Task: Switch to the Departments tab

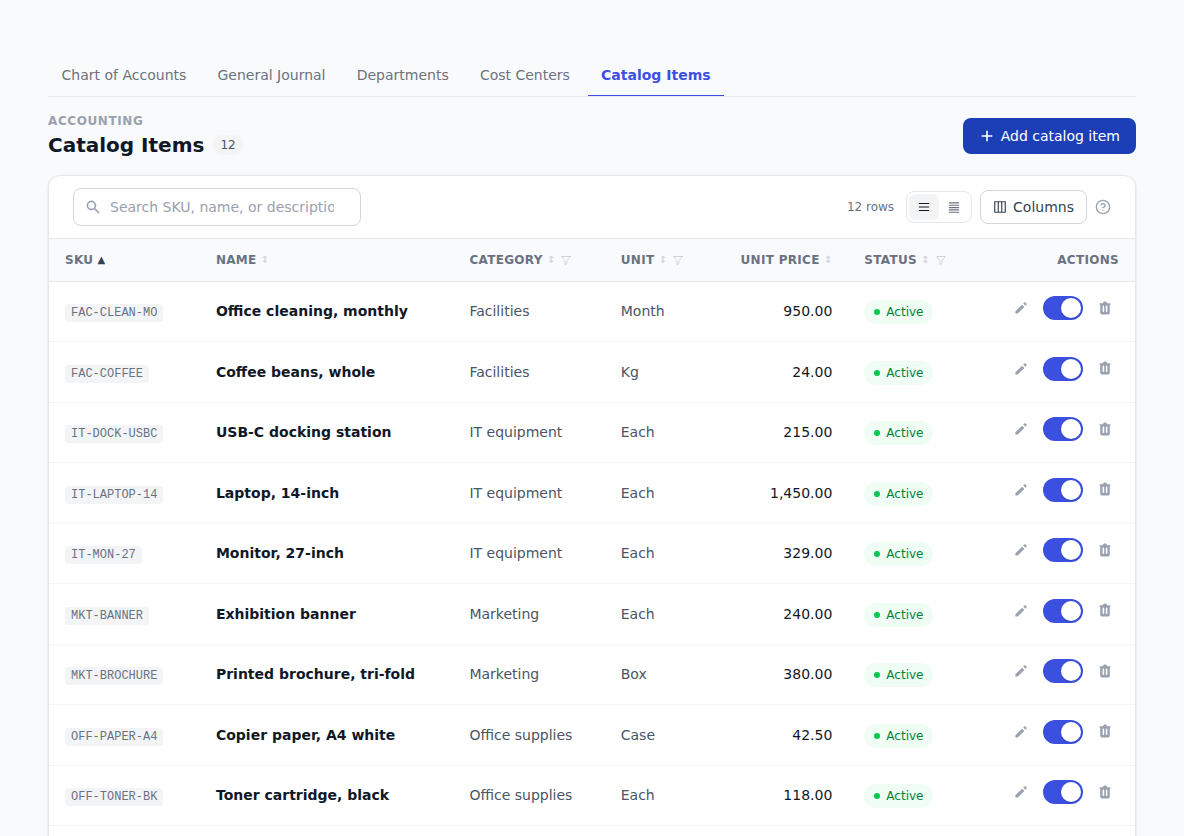Action: (x=402, y=75)
